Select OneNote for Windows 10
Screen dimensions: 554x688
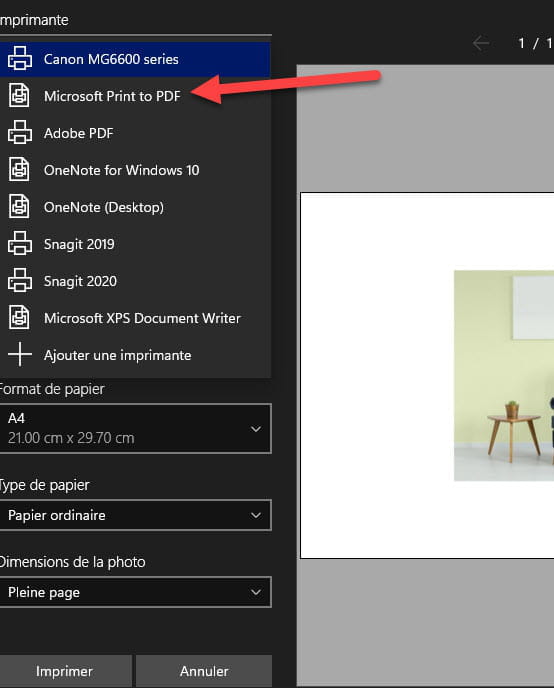click(135, 170)
